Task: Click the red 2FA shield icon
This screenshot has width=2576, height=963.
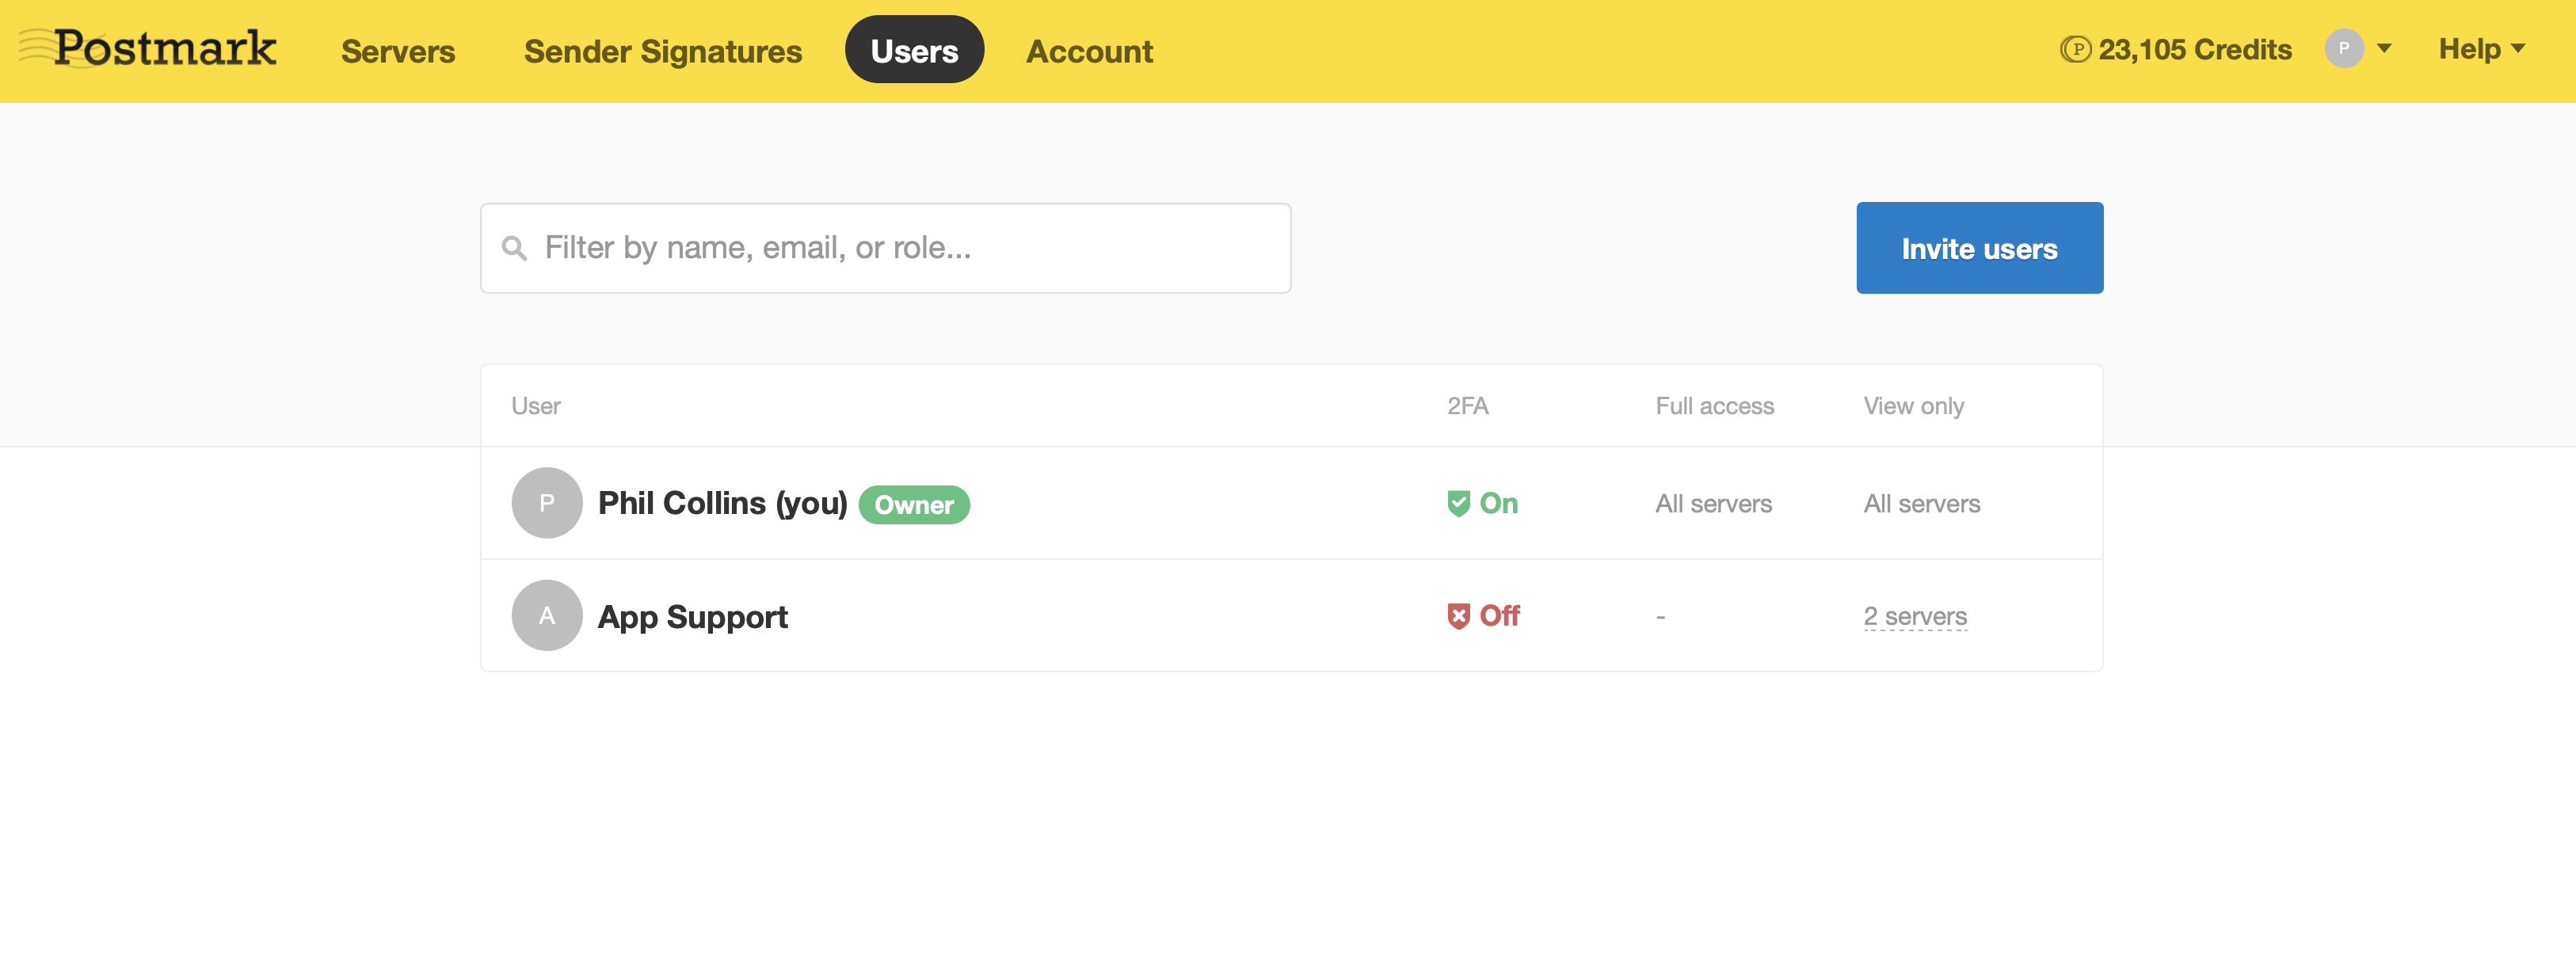Action: pos(1458,616)
